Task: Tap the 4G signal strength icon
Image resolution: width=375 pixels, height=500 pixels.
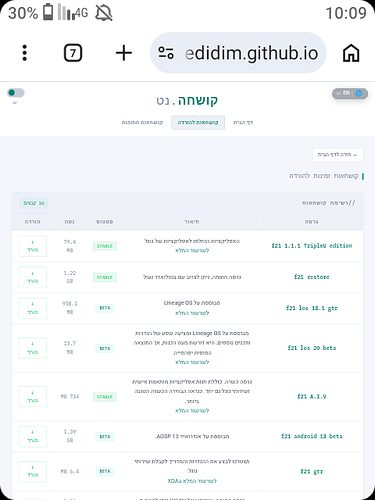Action: click(73, 13)
